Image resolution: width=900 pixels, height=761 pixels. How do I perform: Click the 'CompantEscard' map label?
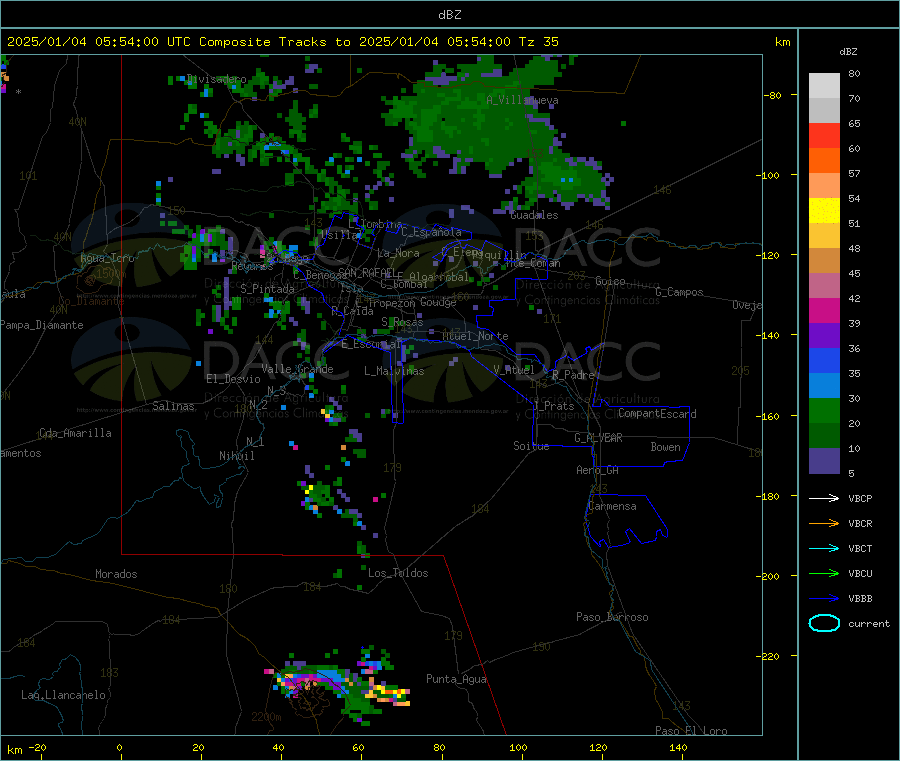657,413
